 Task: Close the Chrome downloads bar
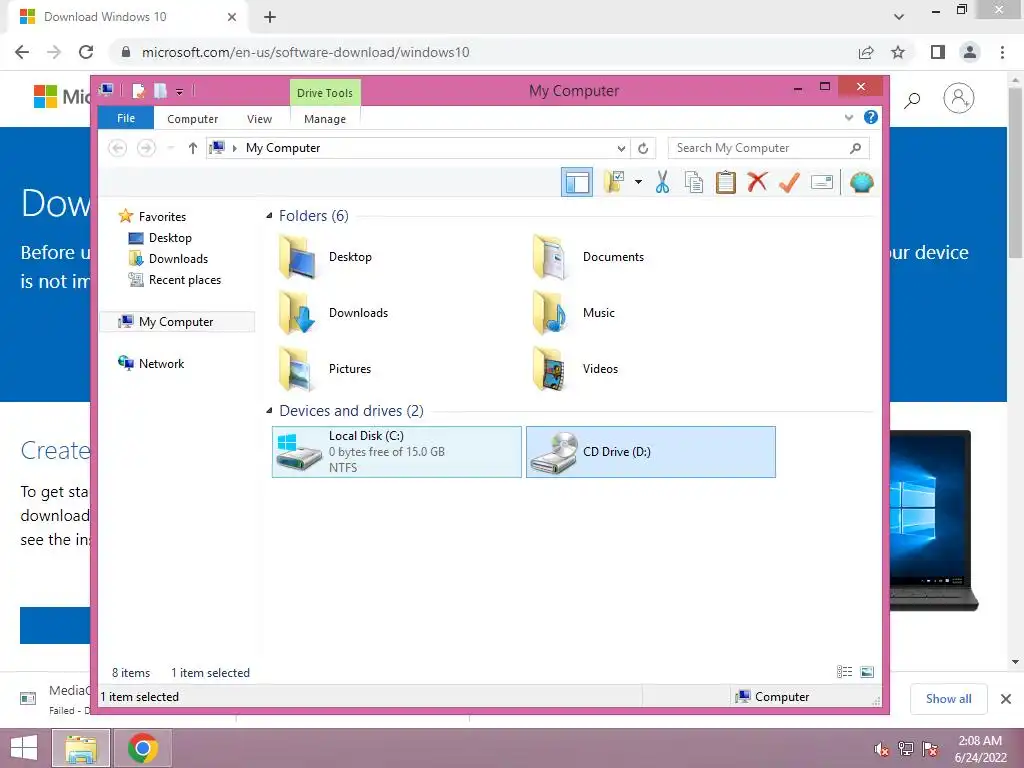(x=1006, y=699)
